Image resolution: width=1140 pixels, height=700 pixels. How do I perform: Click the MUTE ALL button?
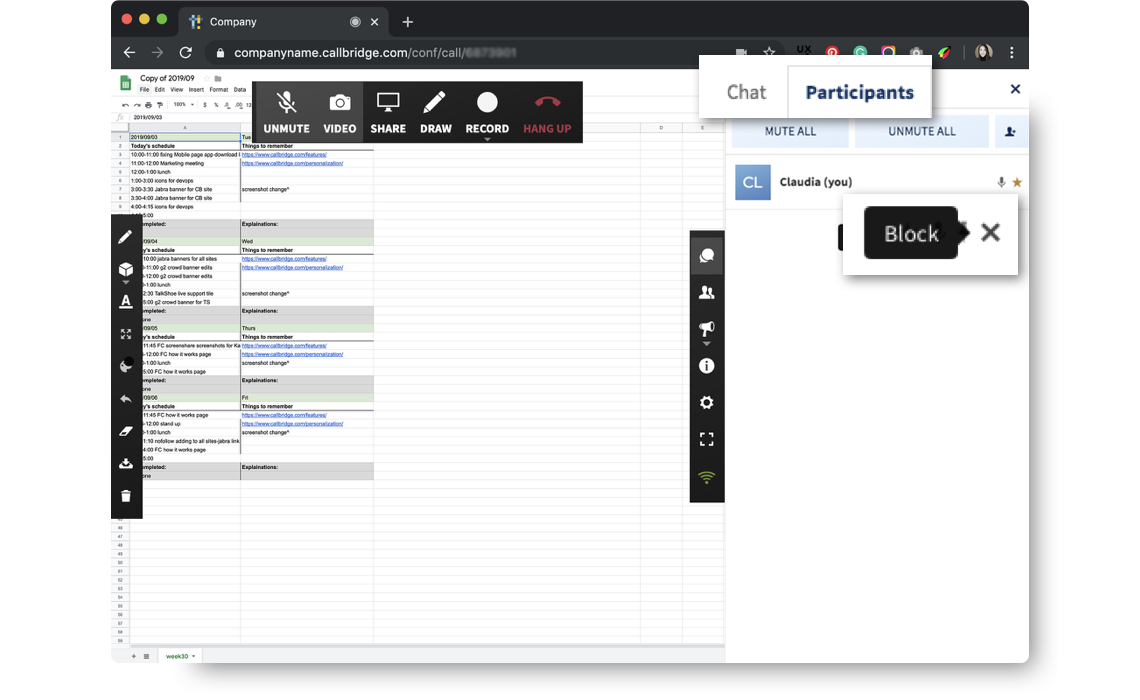click(790, 131)
